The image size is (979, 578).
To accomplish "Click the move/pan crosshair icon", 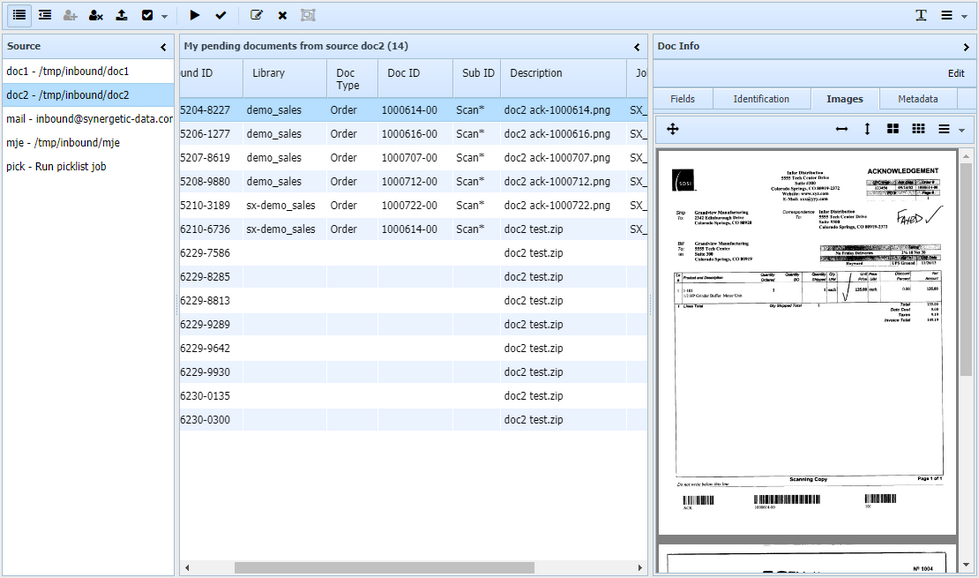I will coord(673,129).
